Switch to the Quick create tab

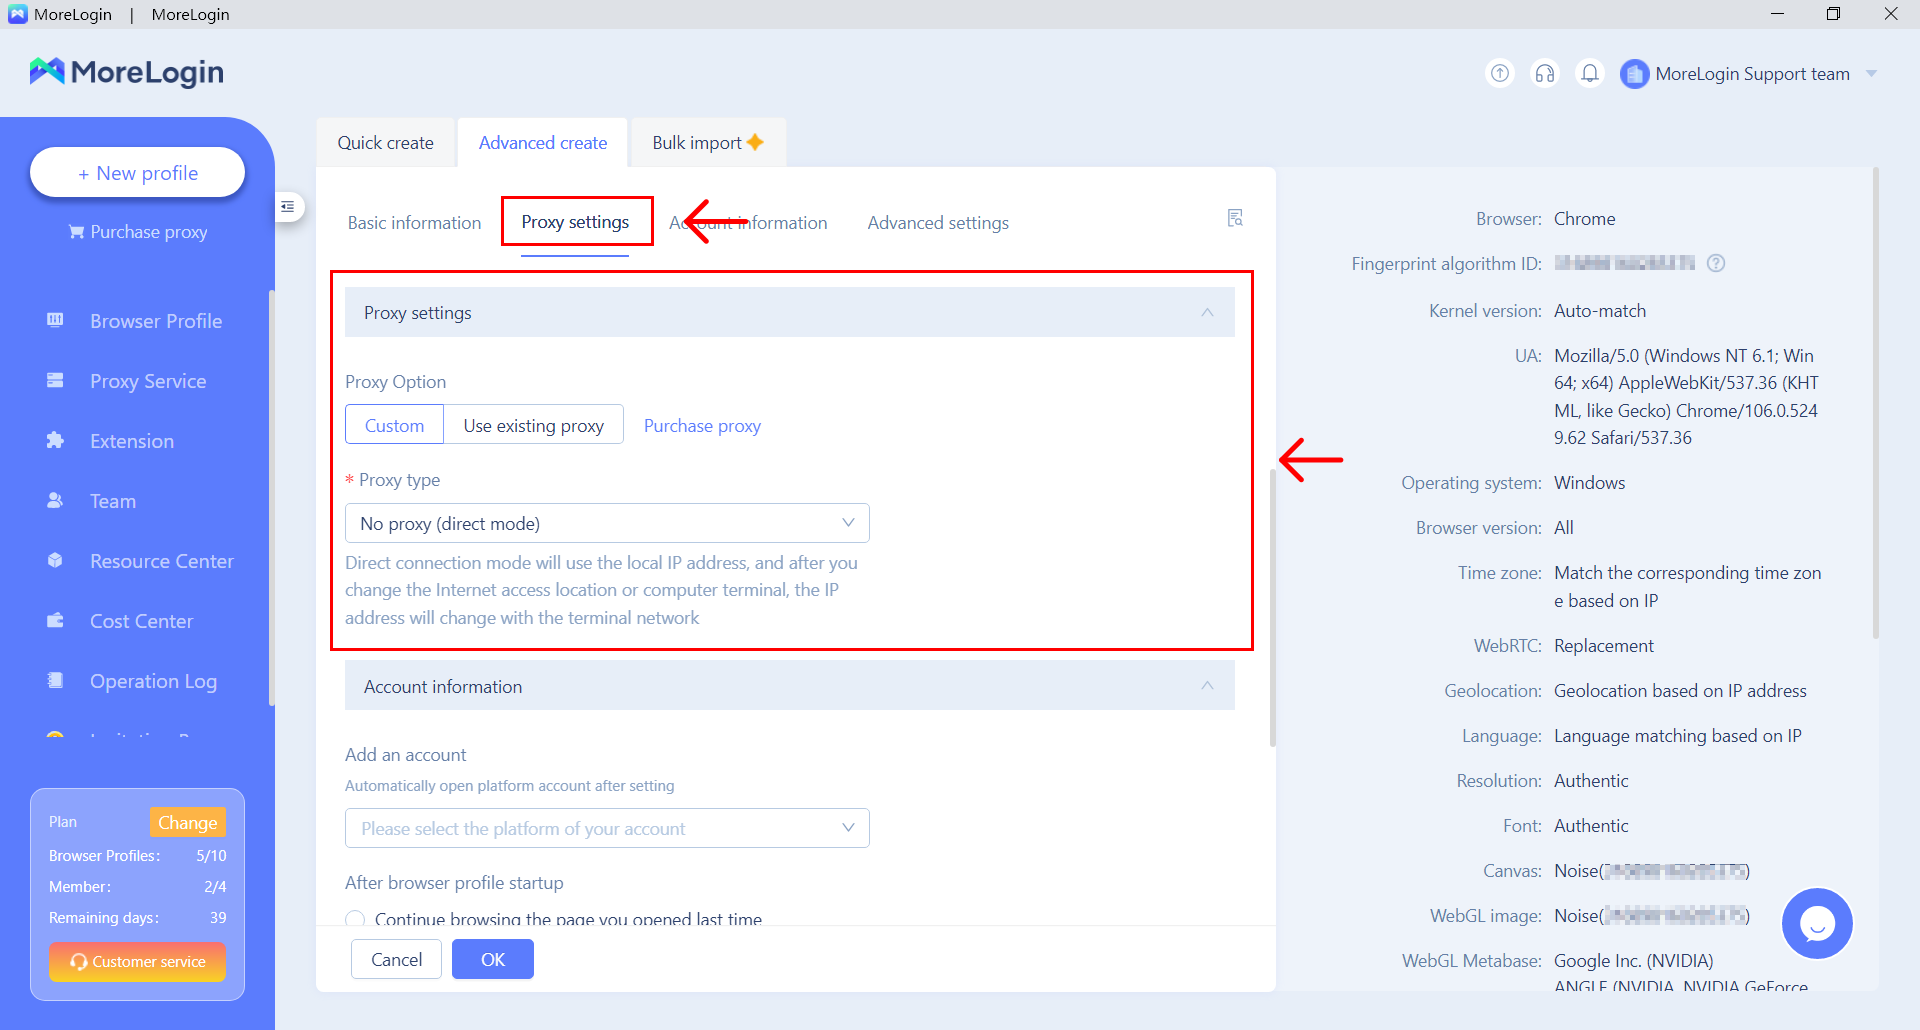tap(385, 143)
